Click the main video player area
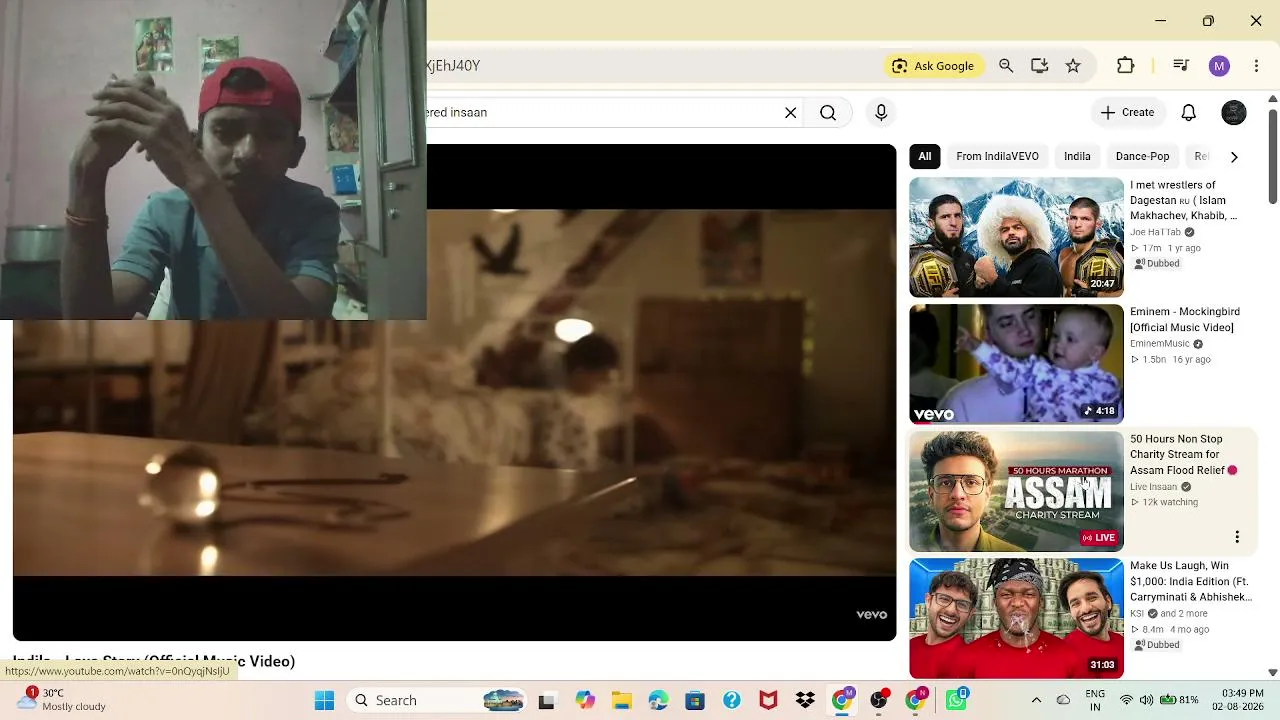This screenshot has height=720, width=1280. coord(455,392)
